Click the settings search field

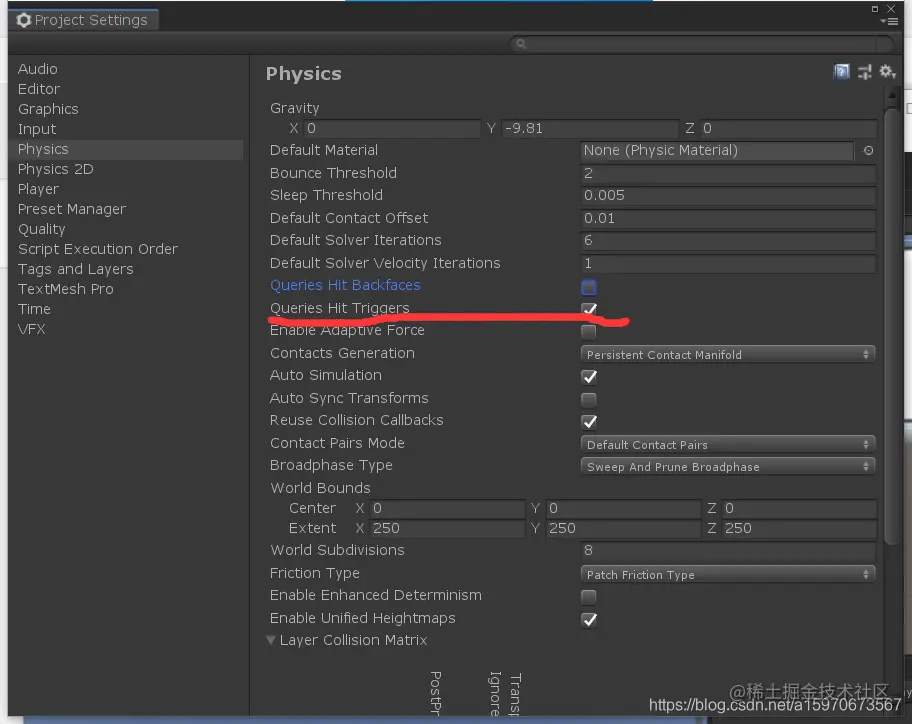click(701, 44)
